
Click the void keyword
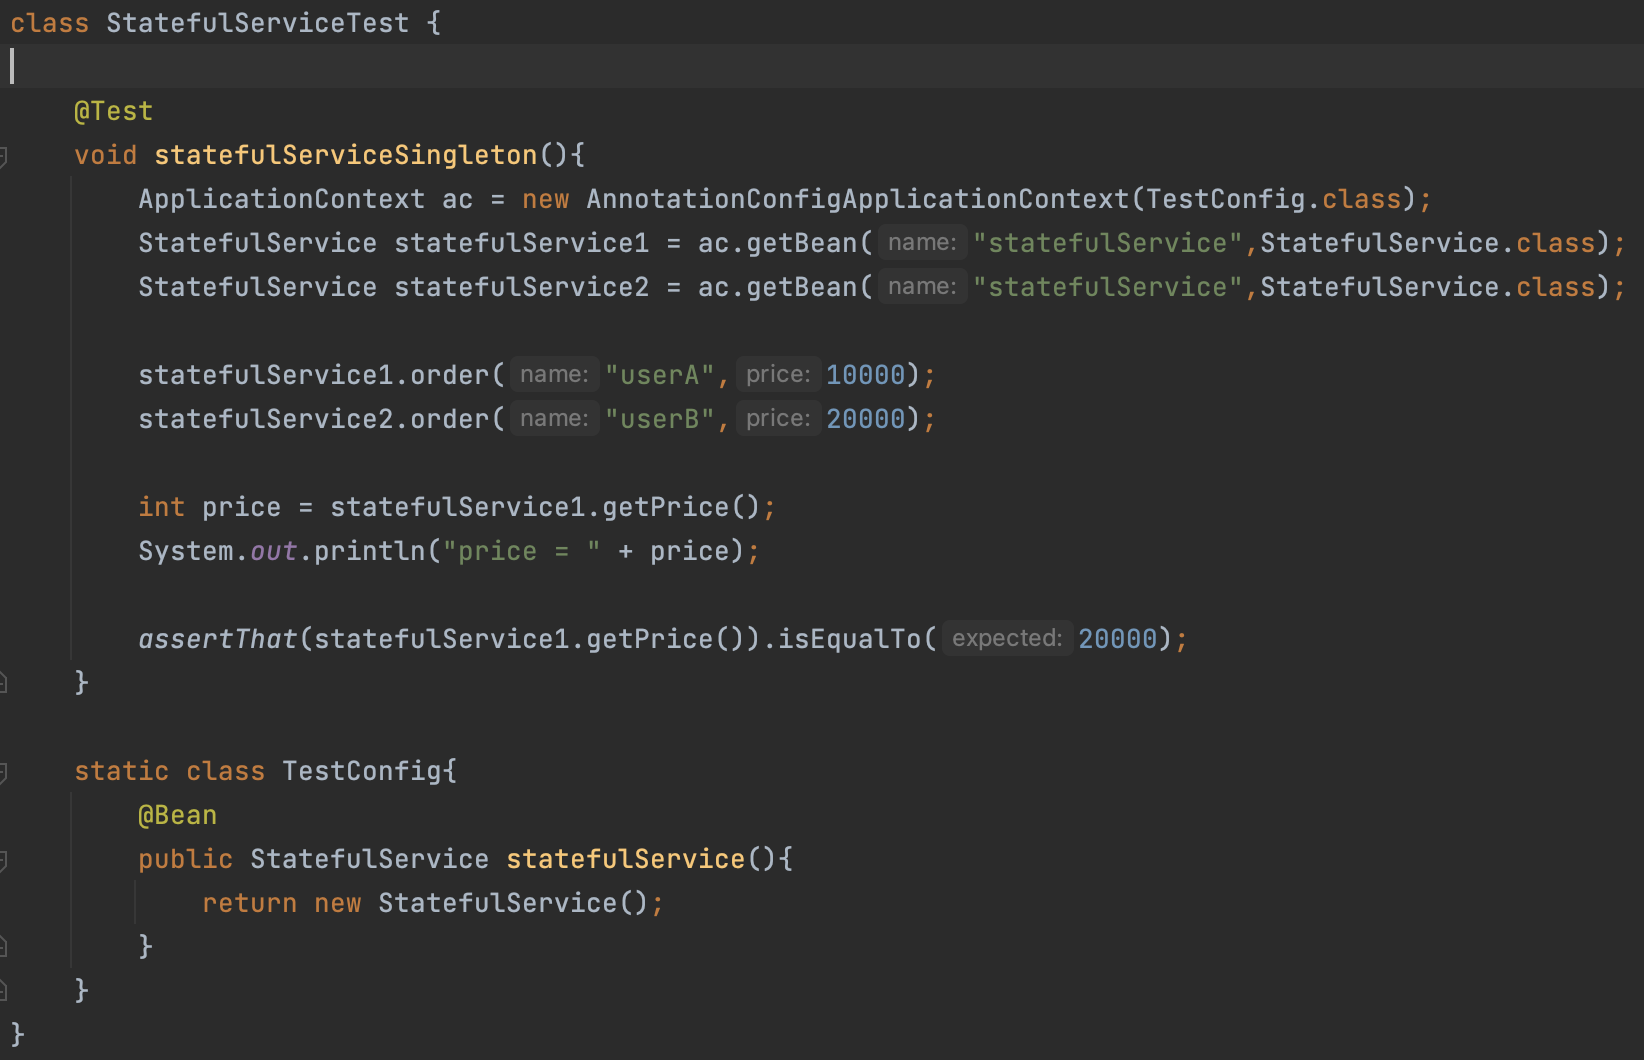coord(105,155)
